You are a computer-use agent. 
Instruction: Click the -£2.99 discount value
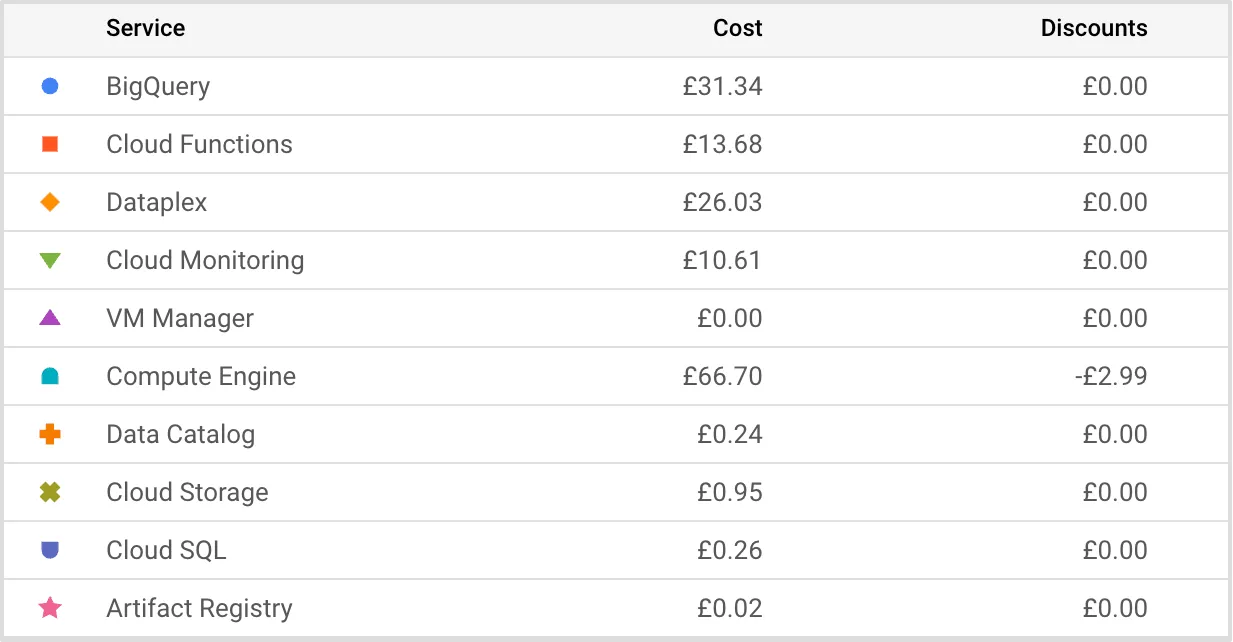(1114, 377)
